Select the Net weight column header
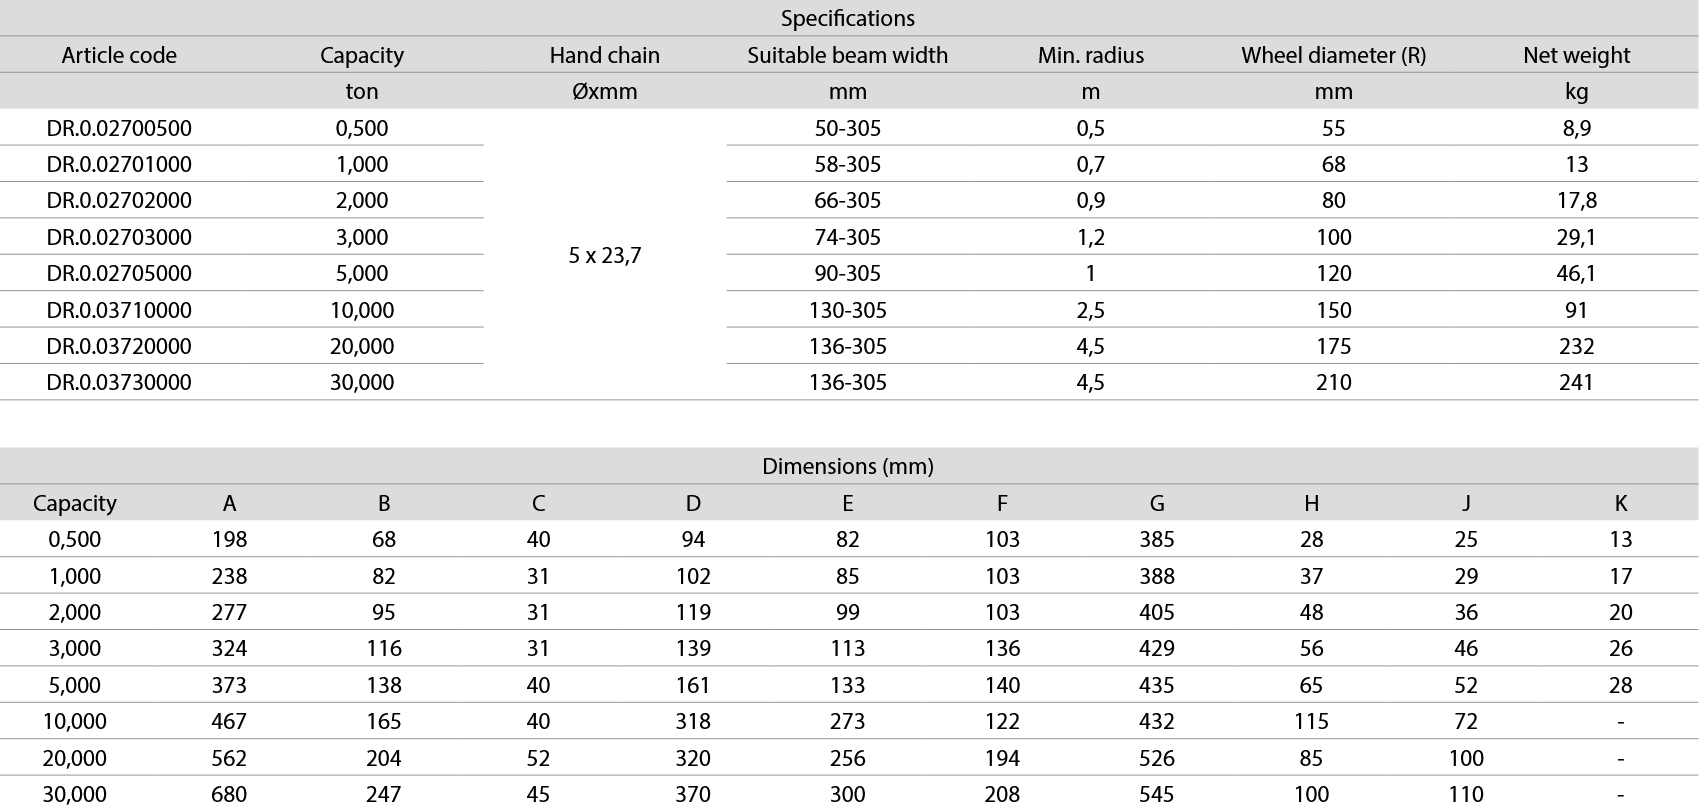Viewport: 1699px width, 811px height. coord(1576,55)
